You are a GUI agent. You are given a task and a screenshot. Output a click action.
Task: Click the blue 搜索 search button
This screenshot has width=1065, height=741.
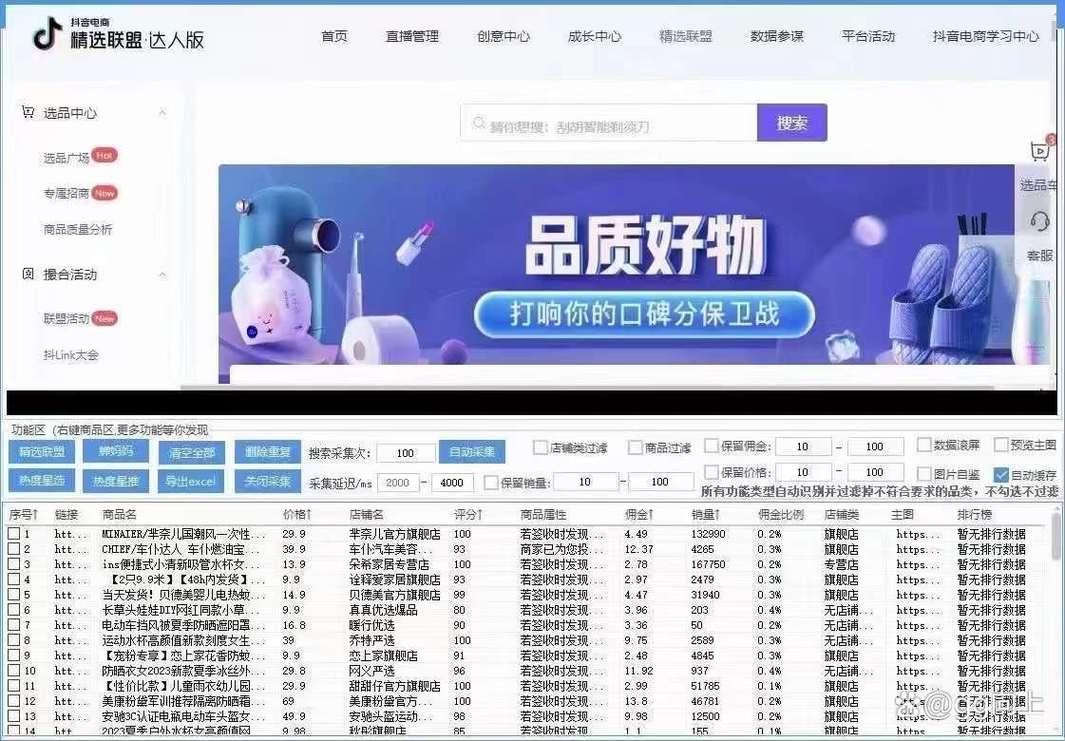pos(791,122)
